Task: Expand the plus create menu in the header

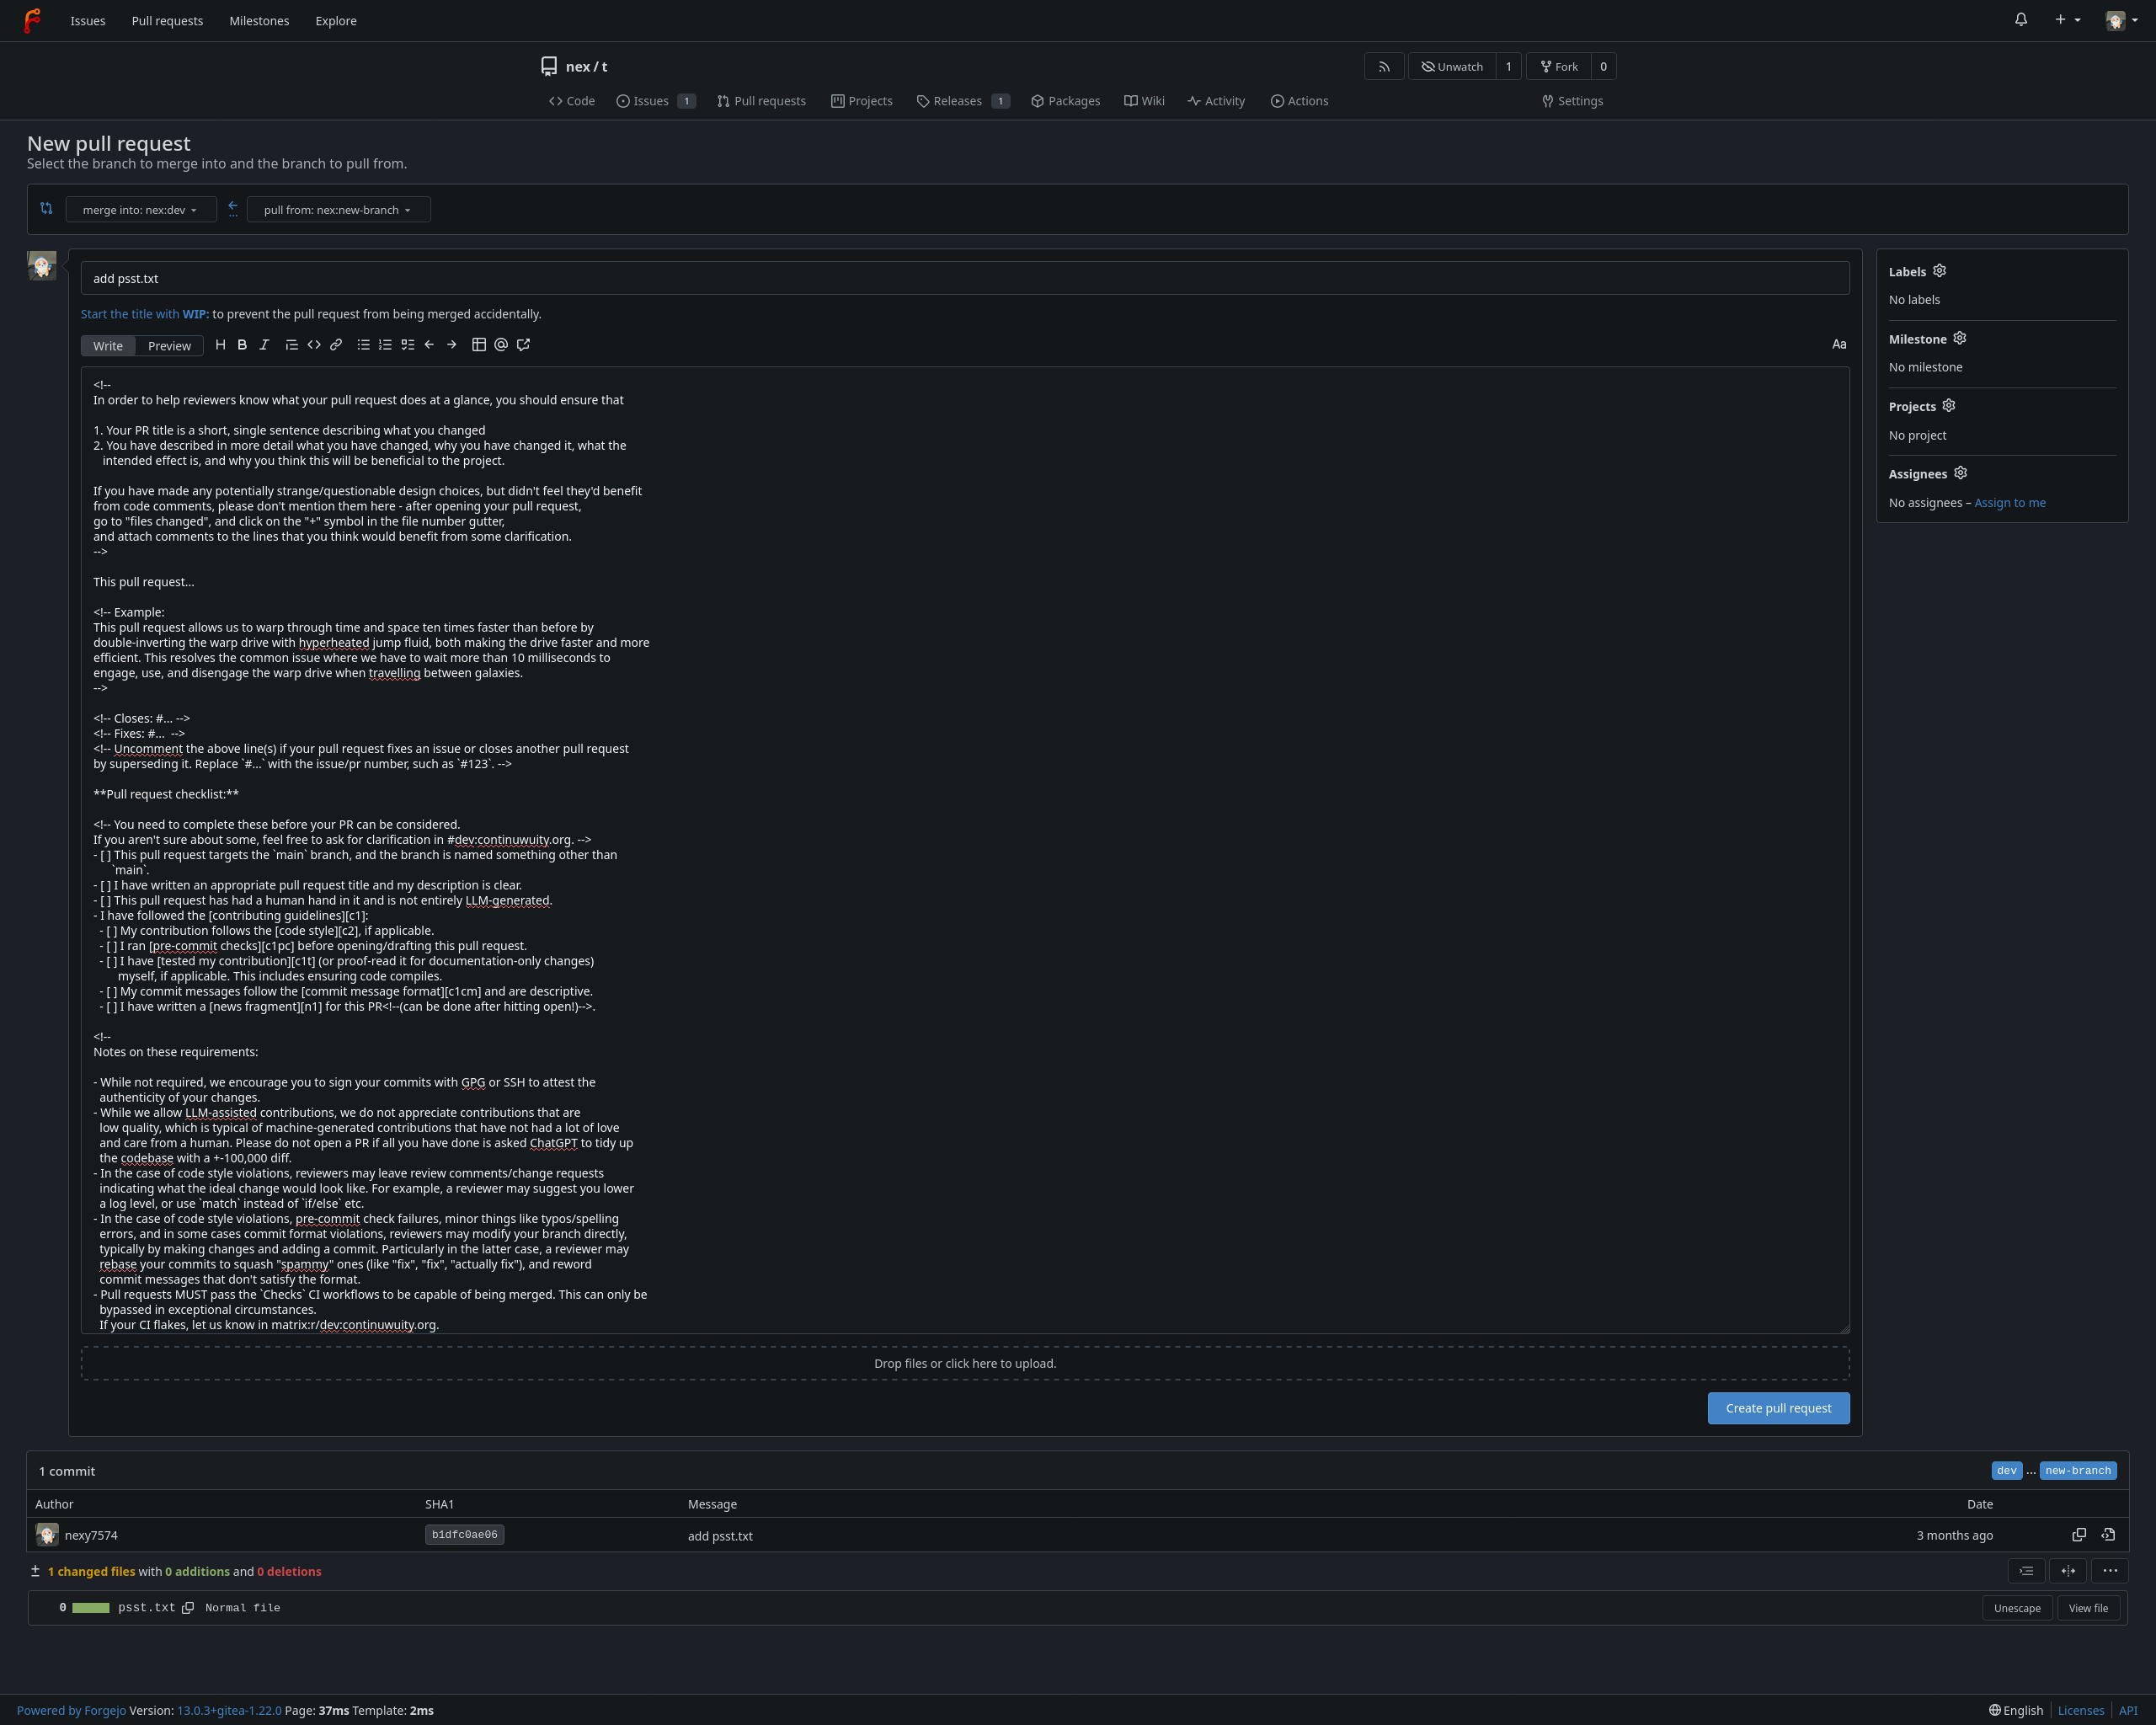Action: click(2067, 20)
